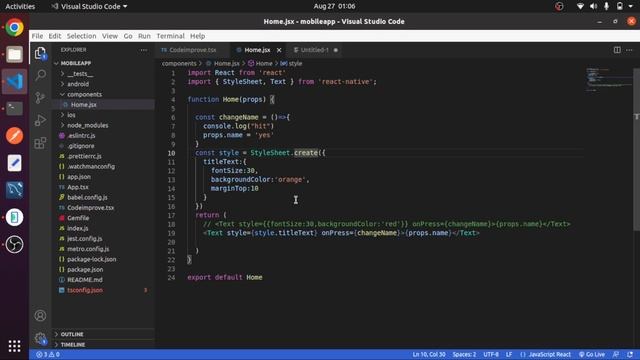Click the notifications bell in status bar
Image resolution: width=640 pixels, height=360 pixels.
coord(630,355)
